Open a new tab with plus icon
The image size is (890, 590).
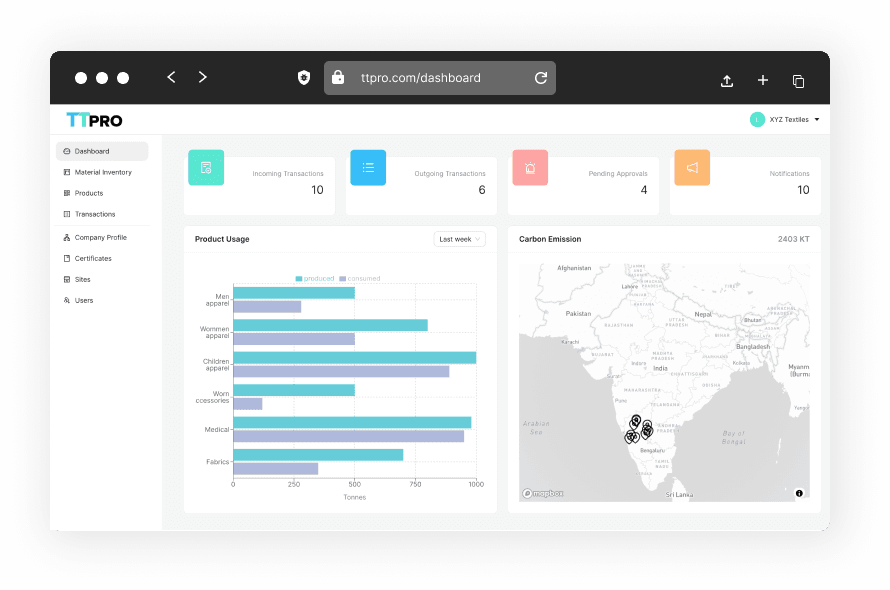763,81
